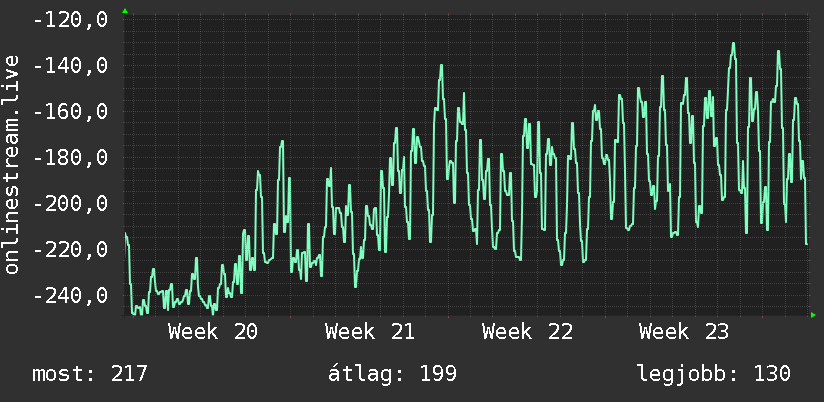Click the -240,0 y-axis label
This screenshot has height=402, width=824.
70,295
